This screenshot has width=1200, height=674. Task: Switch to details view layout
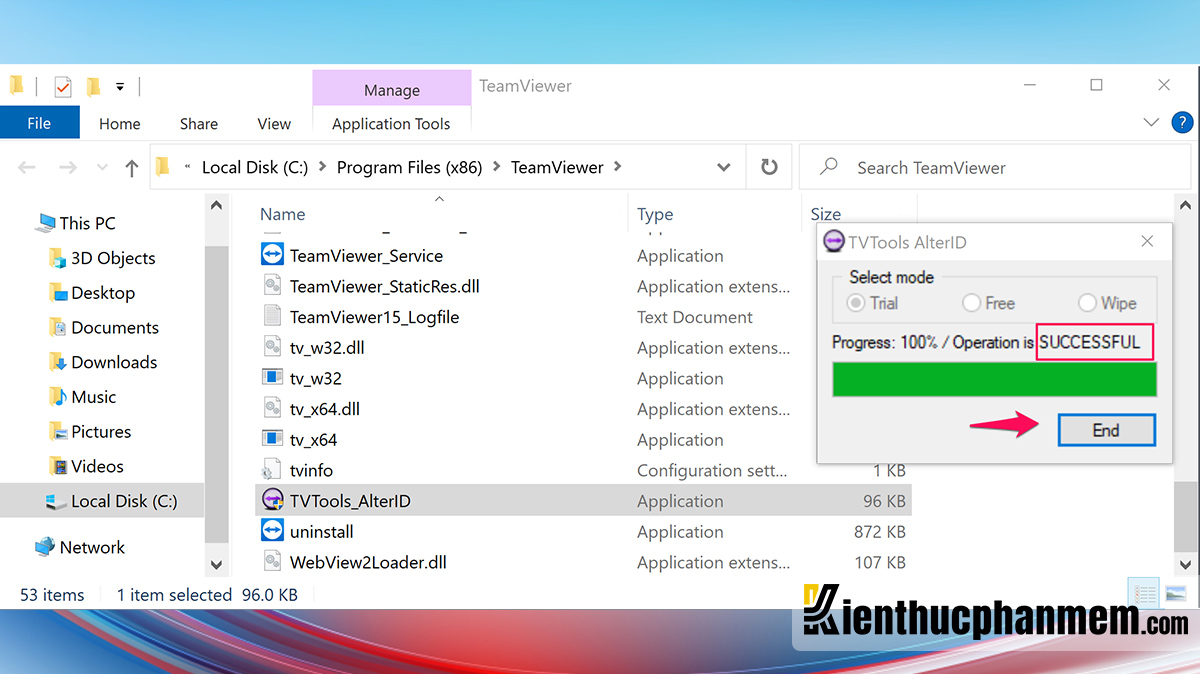pos(1145,595)
